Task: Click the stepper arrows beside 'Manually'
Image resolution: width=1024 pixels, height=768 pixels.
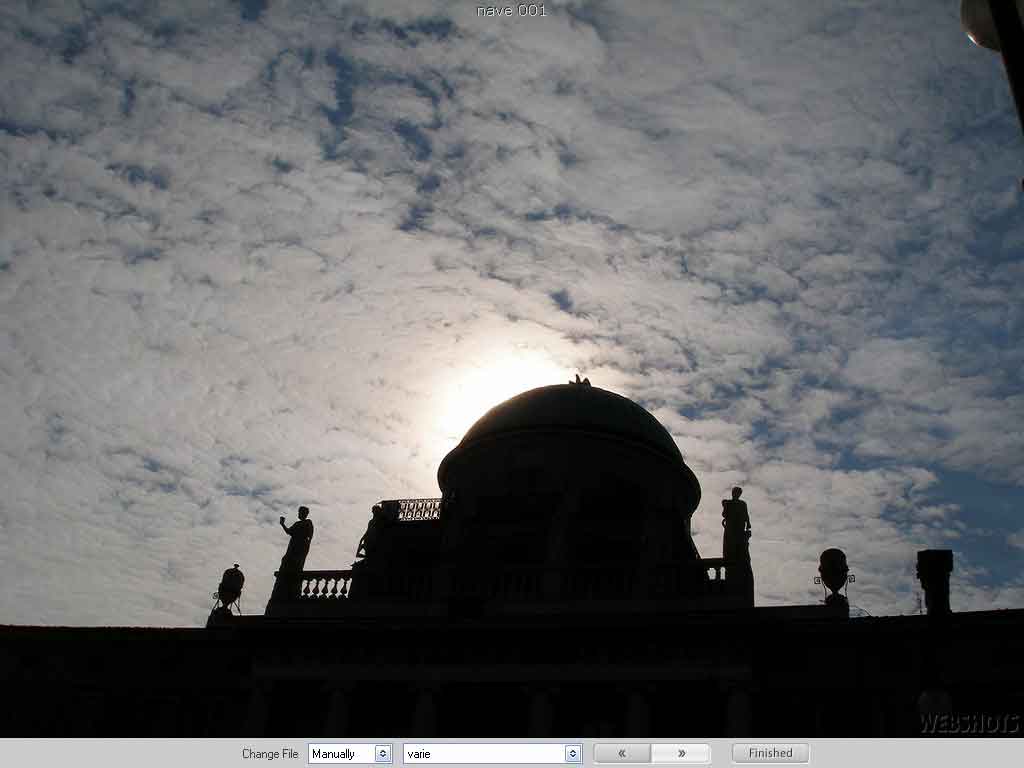Action: pos(382,753)
